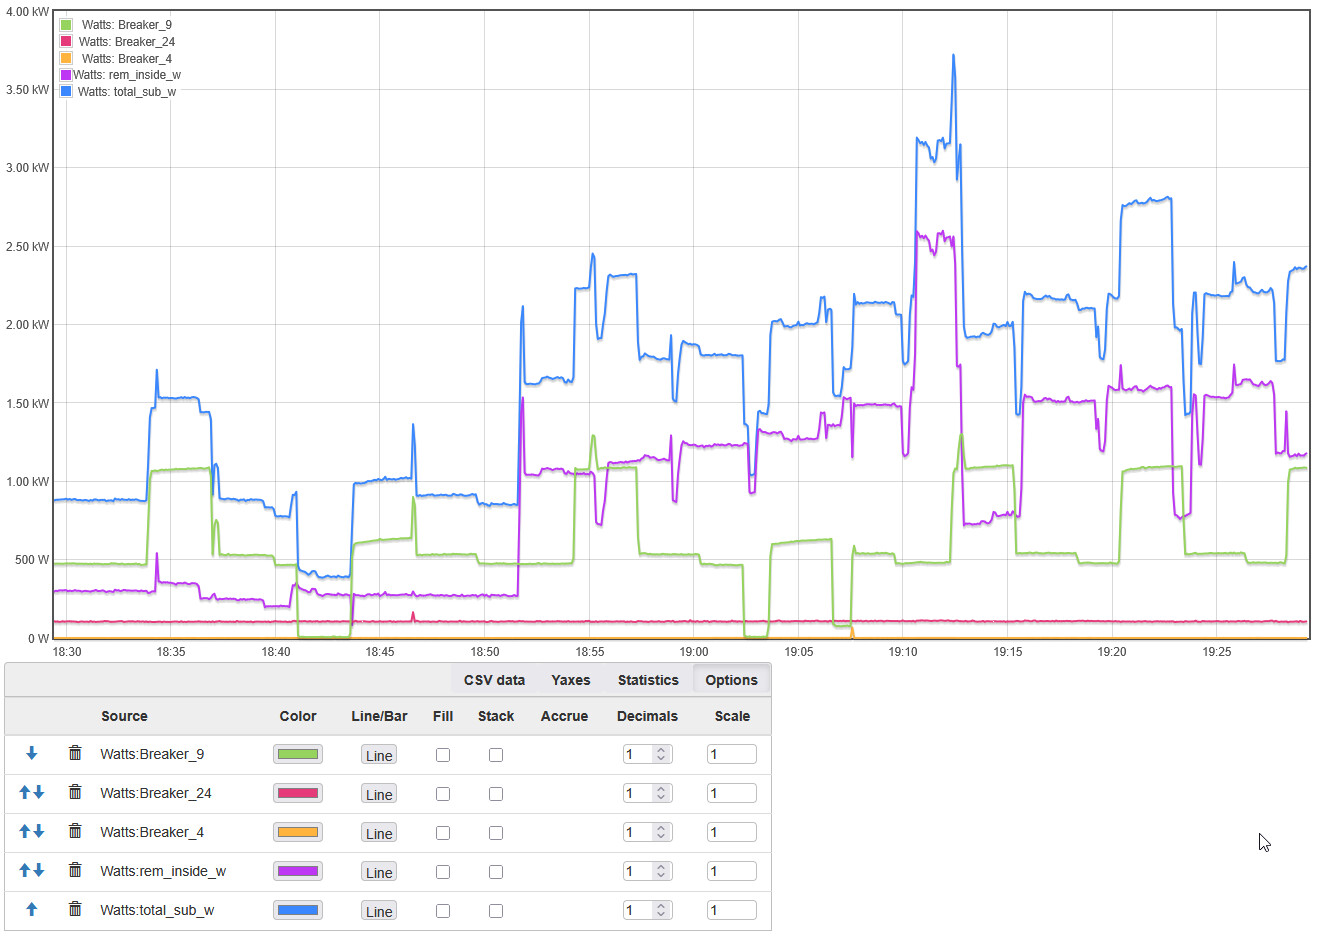The width and height of the screenshot is (1322, 947).
Task: Delete the Watts:Breaker_9 source row
Action: click(x=75, y=753)
